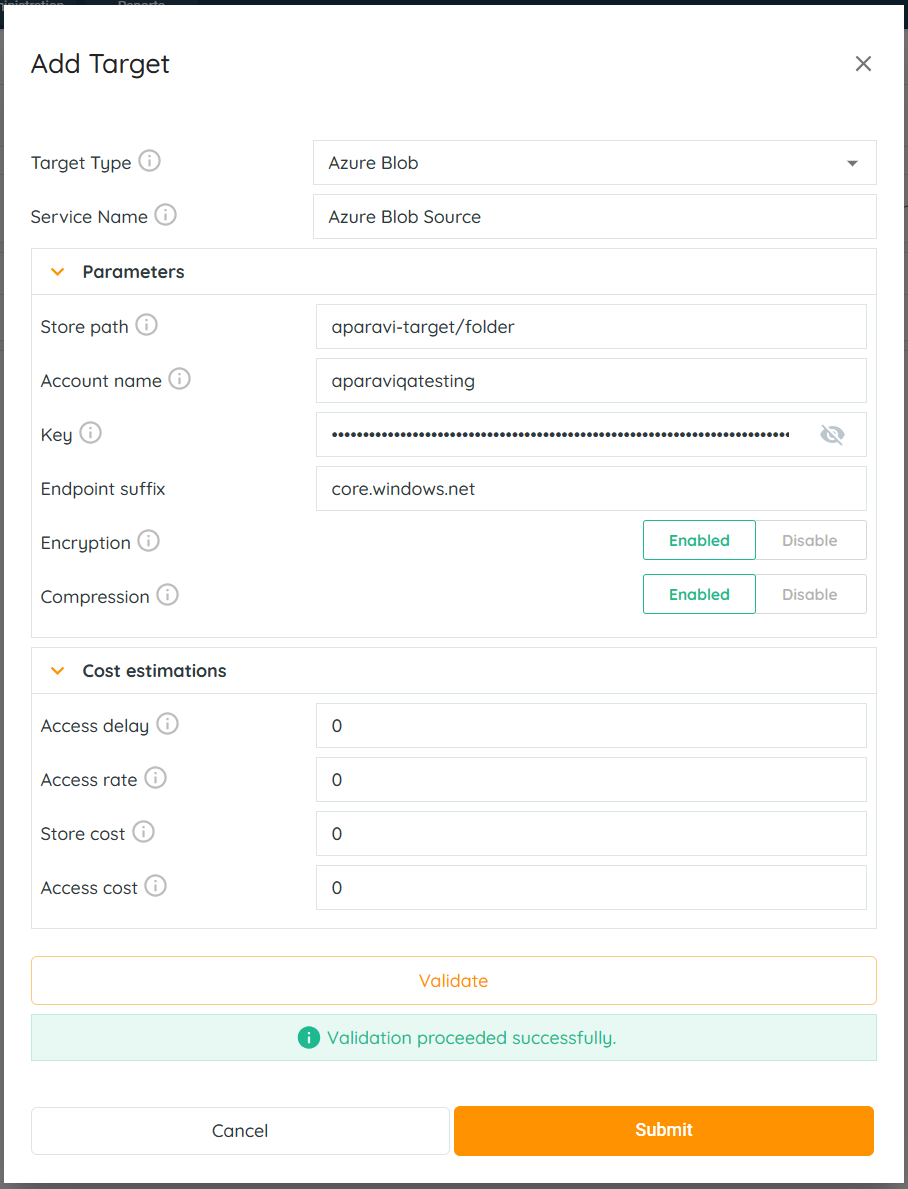Disable encryption for the target

[810, 540]
